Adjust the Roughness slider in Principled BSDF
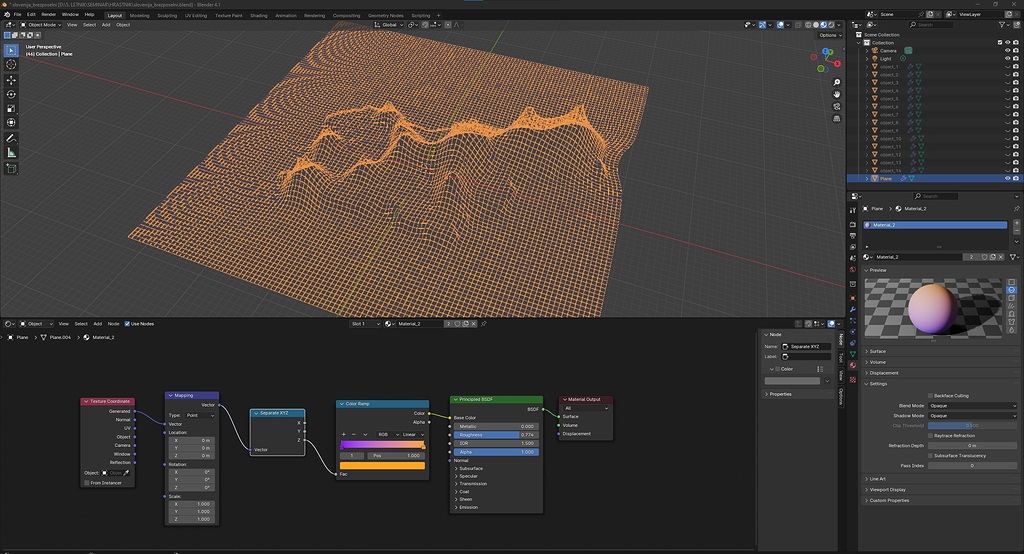This screenshot has width=1024, height=554. tap(496, 434)
